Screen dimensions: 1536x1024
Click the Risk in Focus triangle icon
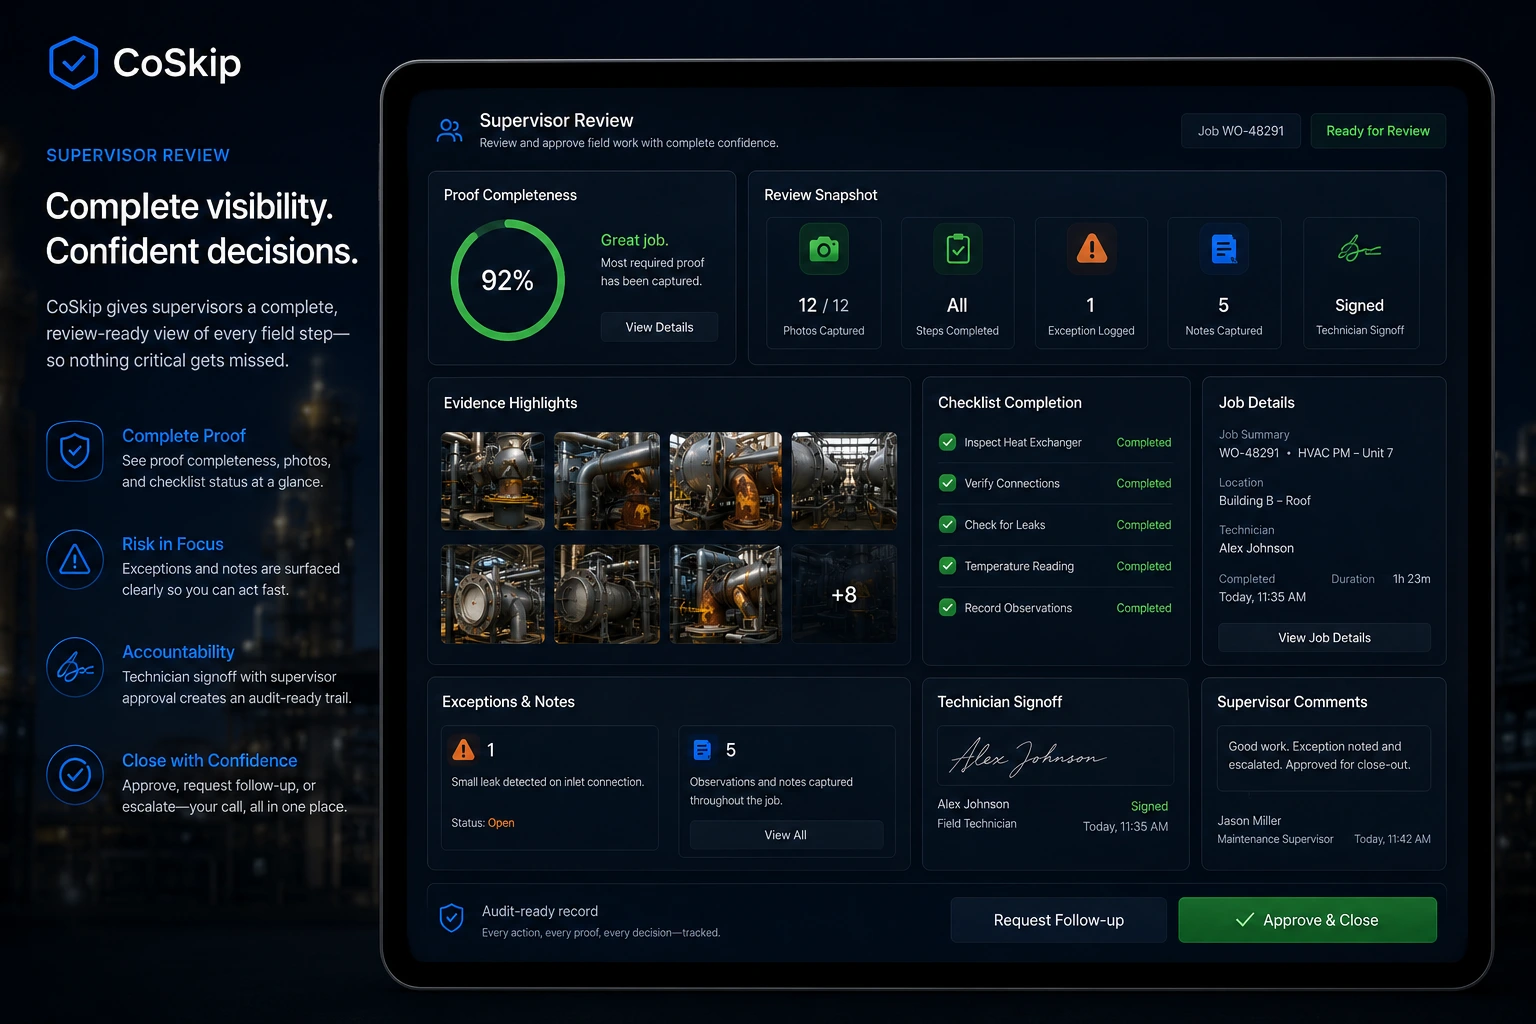pos(75,559)
